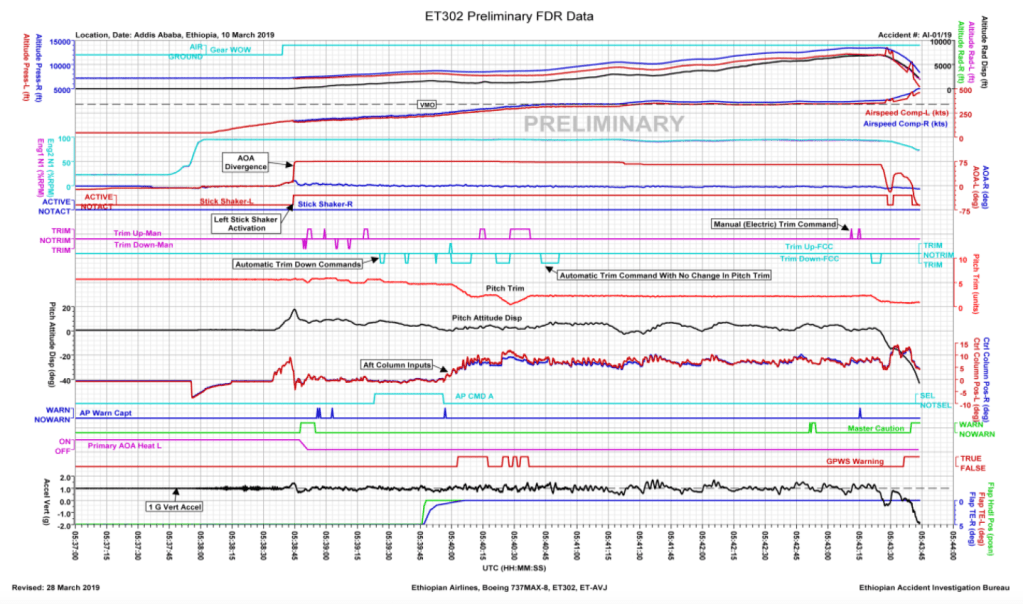Select the 1 G Vert Accel callout
1023x604 pixels.
175,507
